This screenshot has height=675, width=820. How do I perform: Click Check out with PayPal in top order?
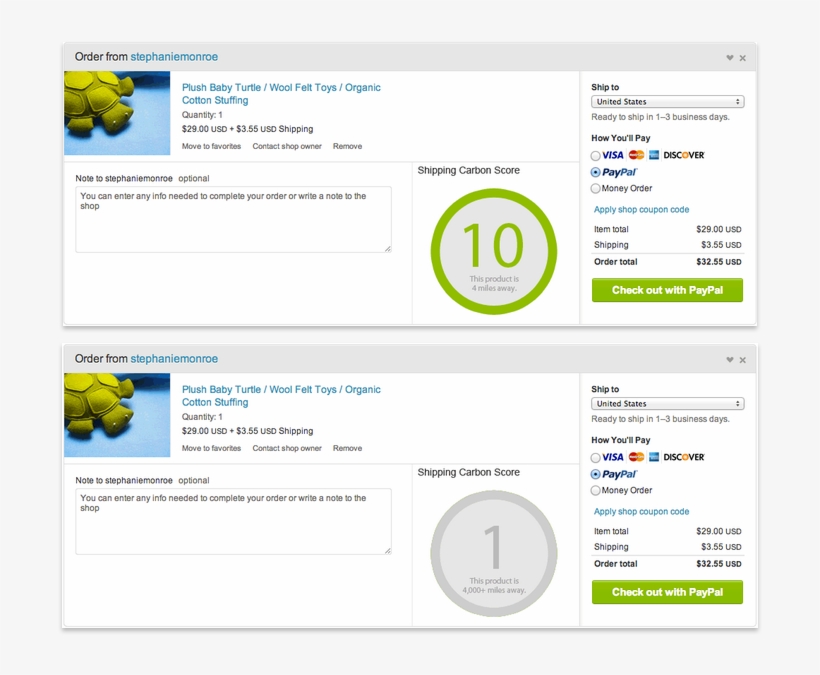tap(667, 290)
